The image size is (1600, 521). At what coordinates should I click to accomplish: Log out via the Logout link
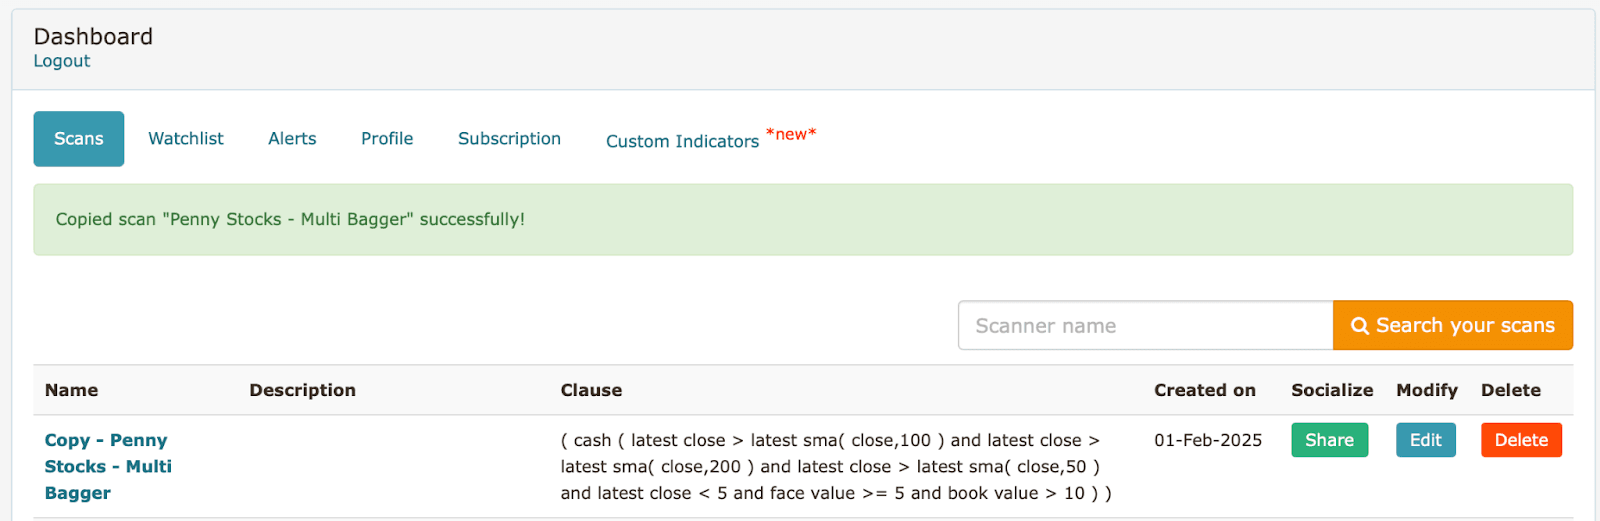click(62, 61)
